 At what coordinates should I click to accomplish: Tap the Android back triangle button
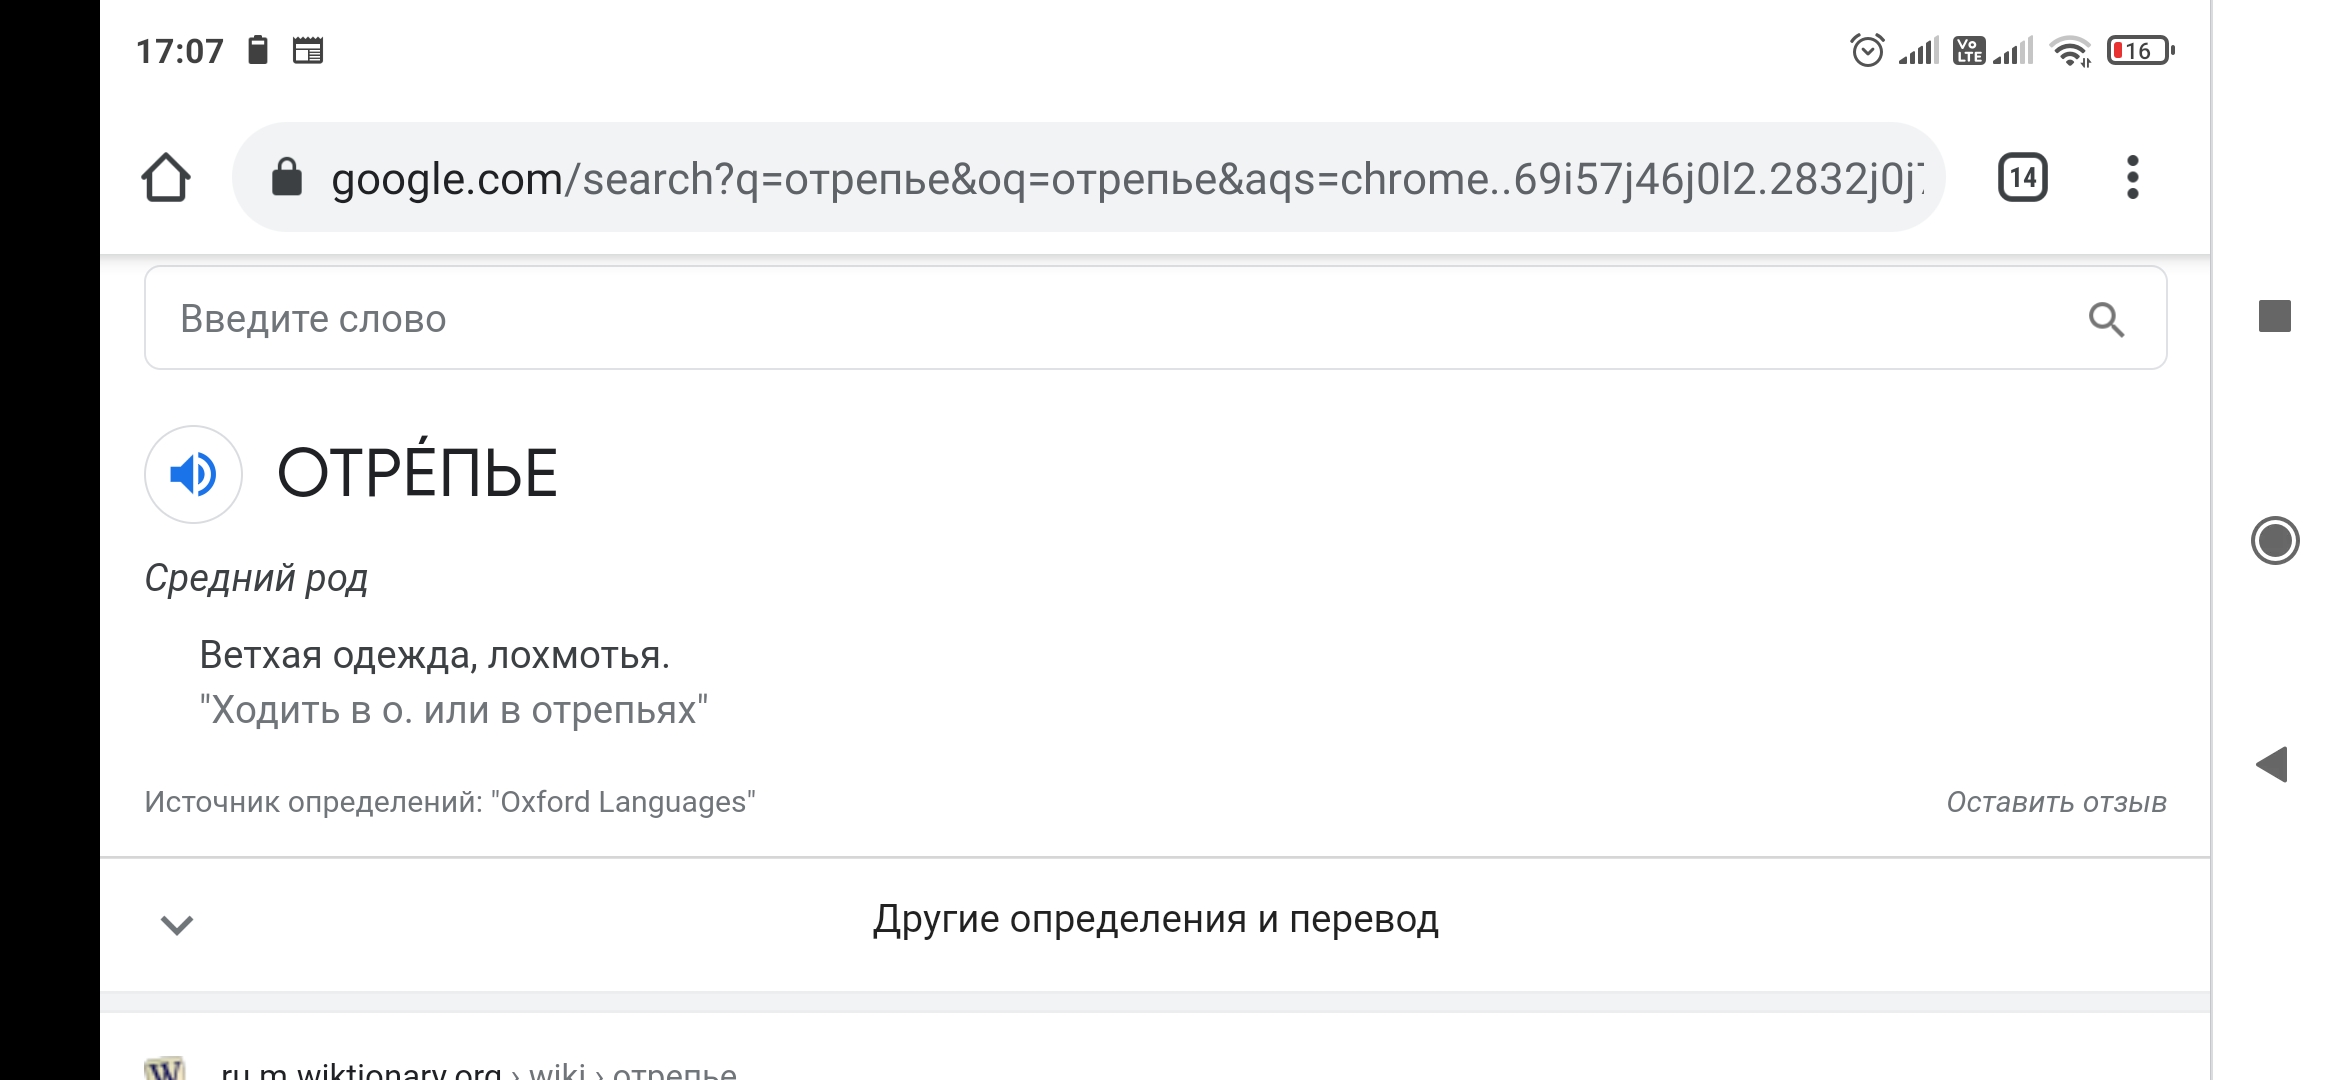[x=2272, y=765]
